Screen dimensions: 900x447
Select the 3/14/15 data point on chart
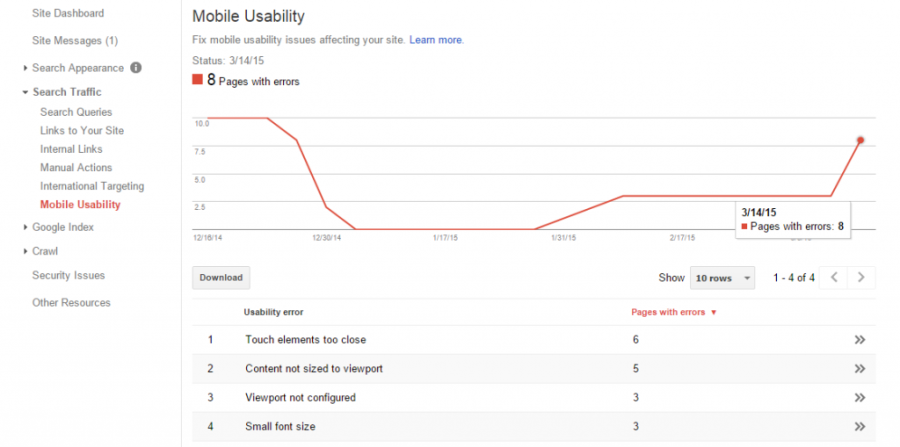click(x=860, y=140)
